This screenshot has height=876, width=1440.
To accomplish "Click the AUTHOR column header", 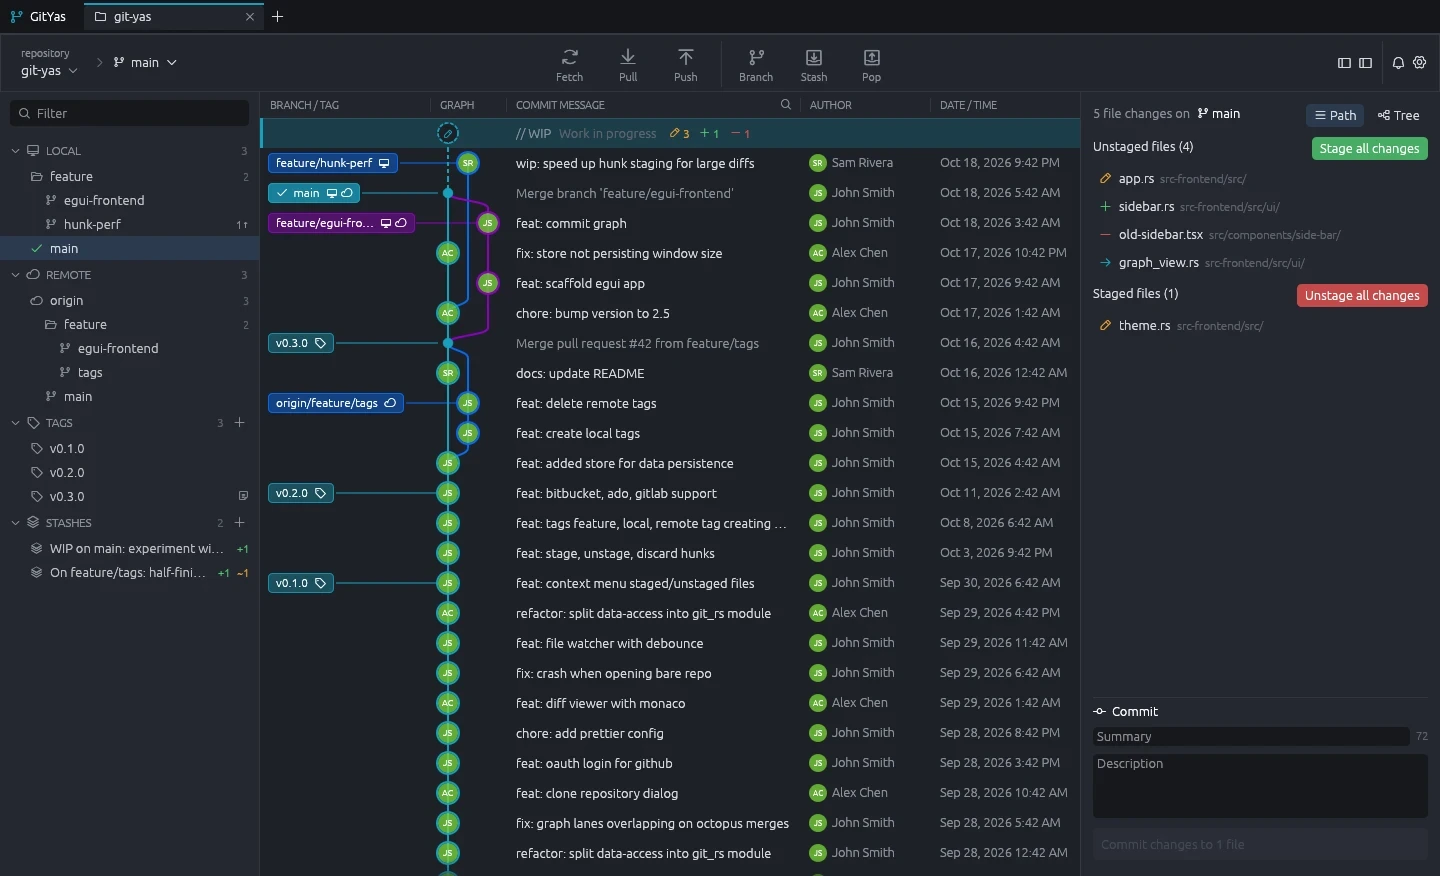I will pos(831,105).
